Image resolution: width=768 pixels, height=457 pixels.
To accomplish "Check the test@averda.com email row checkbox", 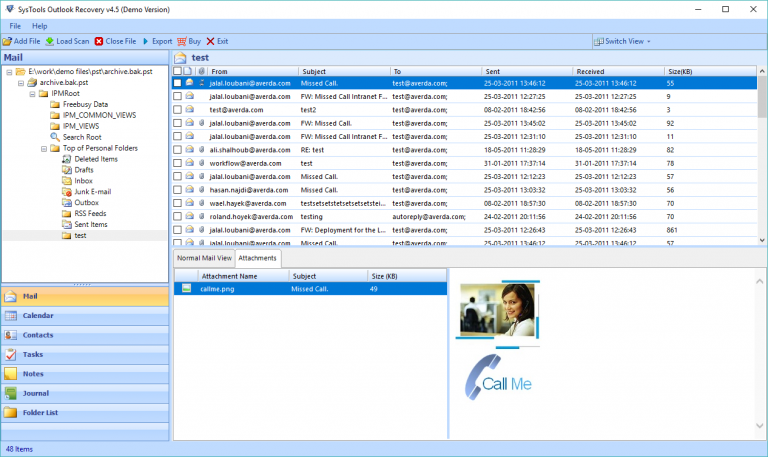I will (x=178, y=110).
